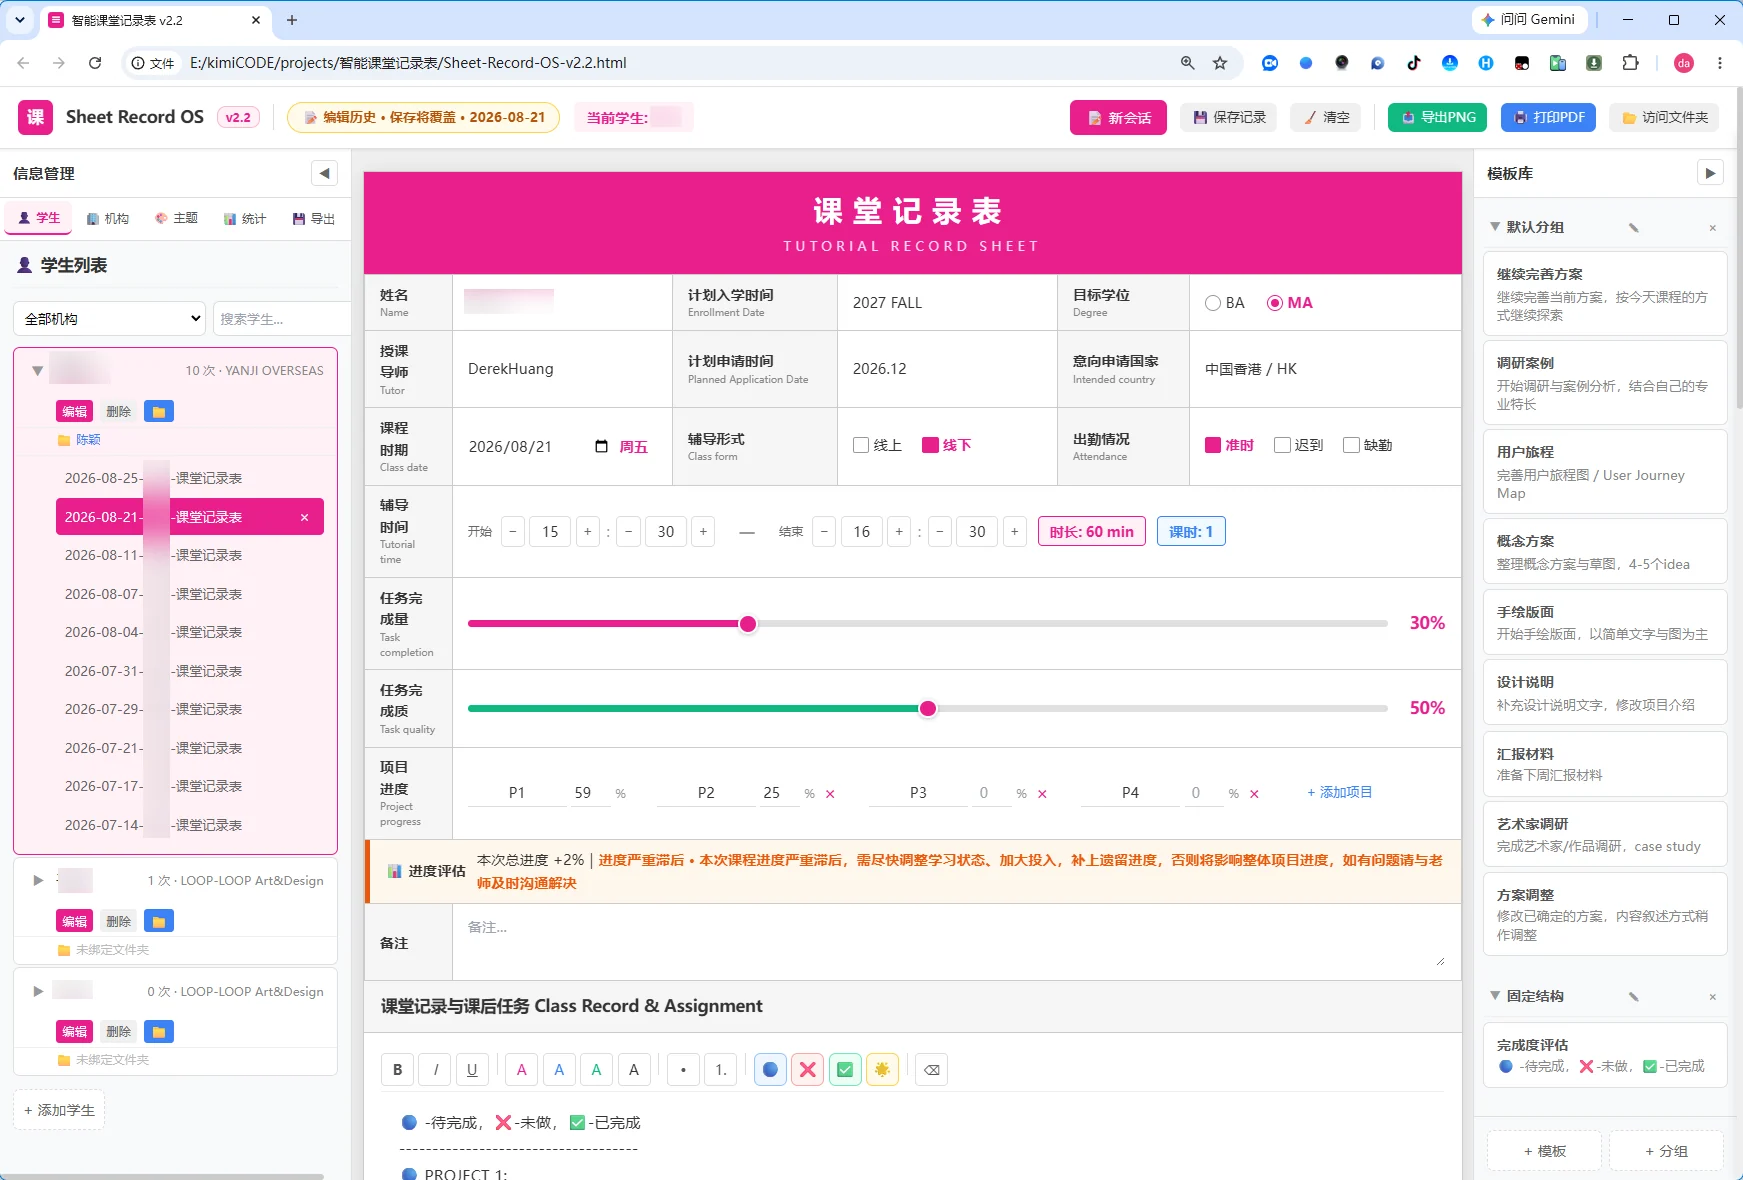Screen dimensions: 1743x1180
Task: Apply italic formatting in the editor
Action: [435, 1070]
